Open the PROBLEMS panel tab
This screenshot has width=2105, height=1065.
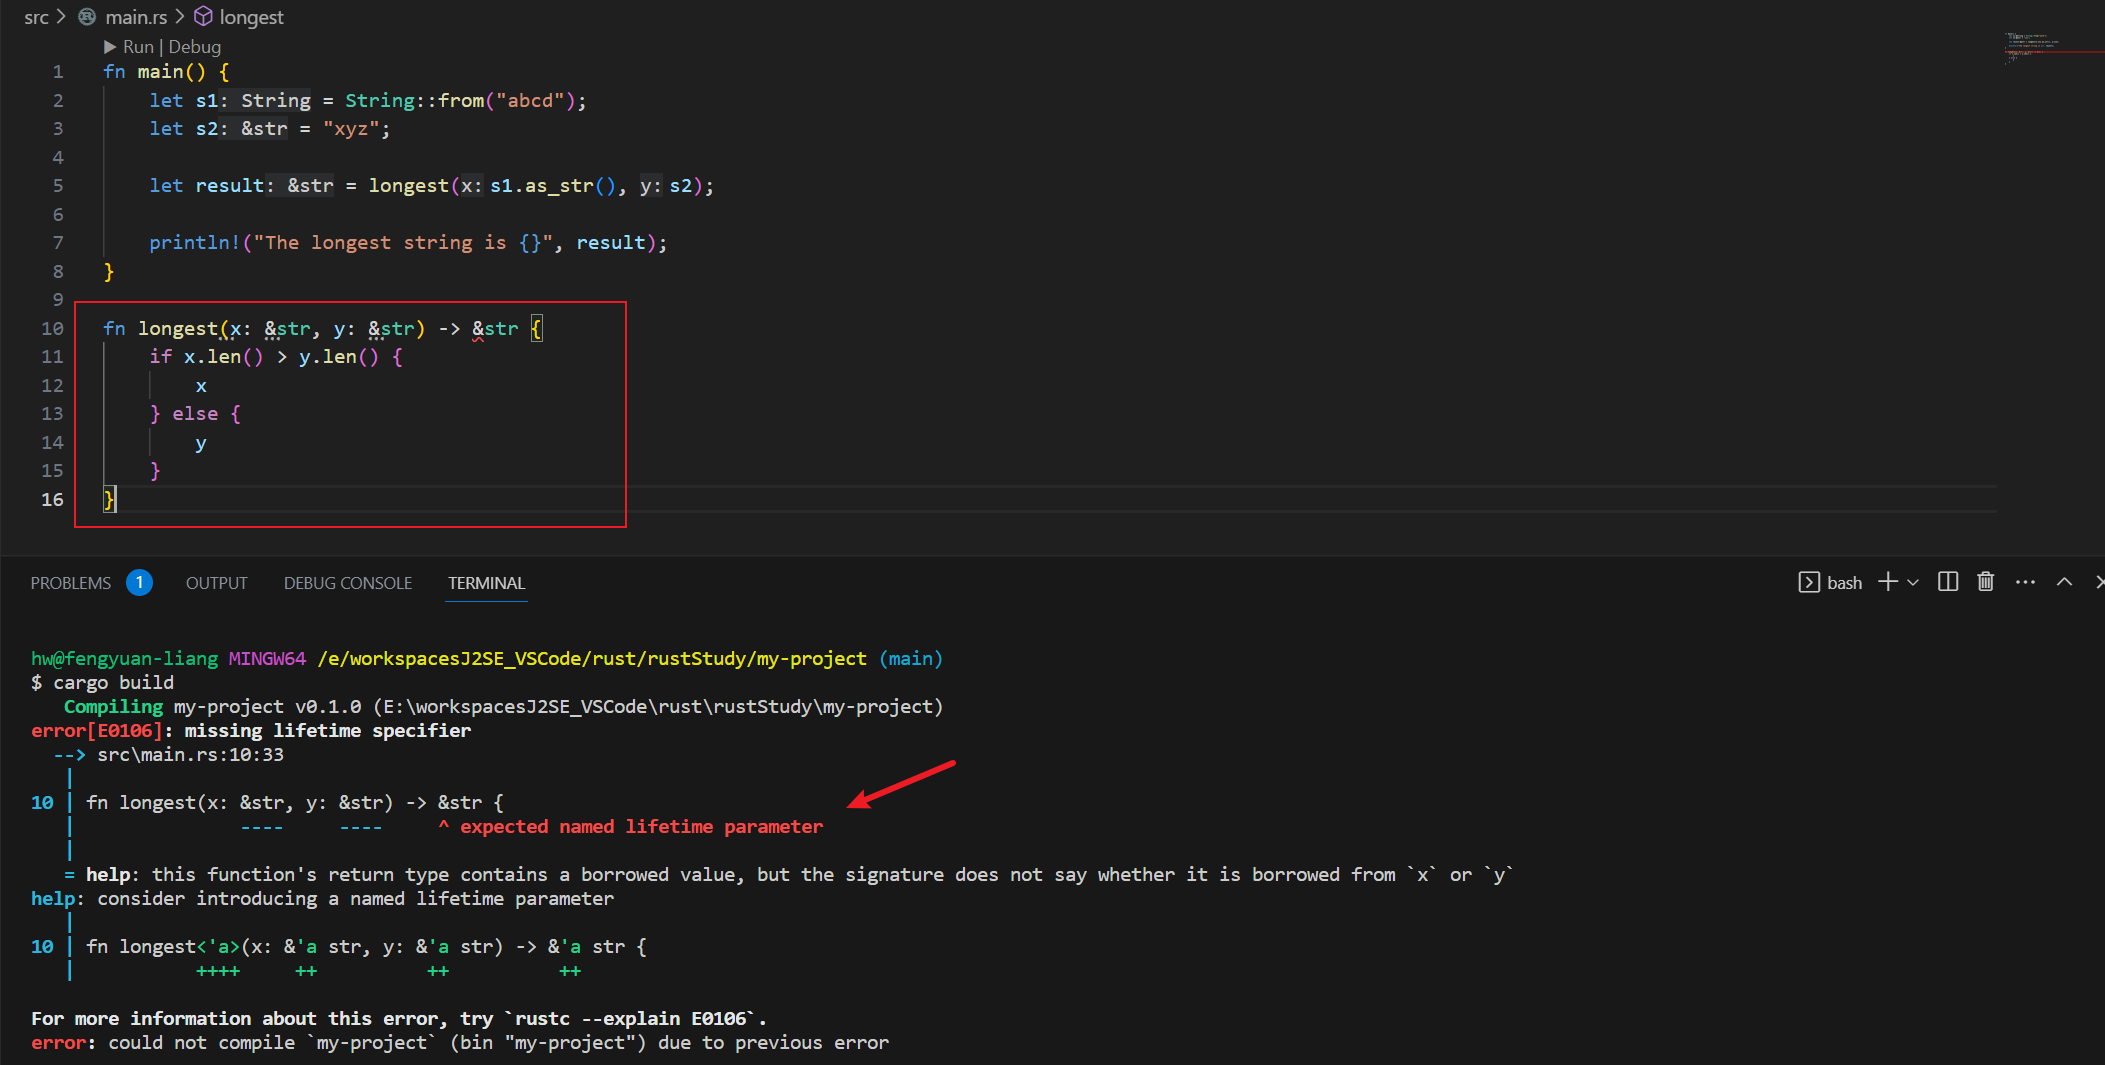coord(71,583)
